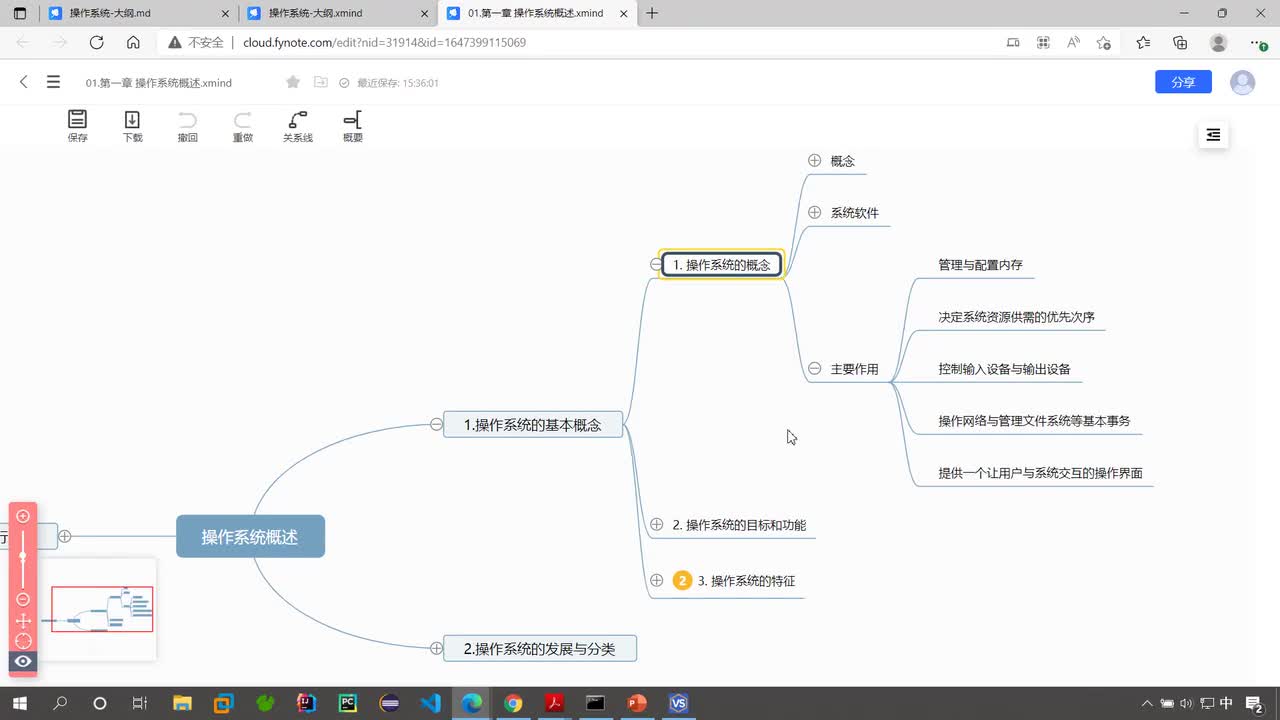Viewport: 1280px width, 720px height.
Task: Open PowerPoint from the taskbar
Action: coord(636,703)
